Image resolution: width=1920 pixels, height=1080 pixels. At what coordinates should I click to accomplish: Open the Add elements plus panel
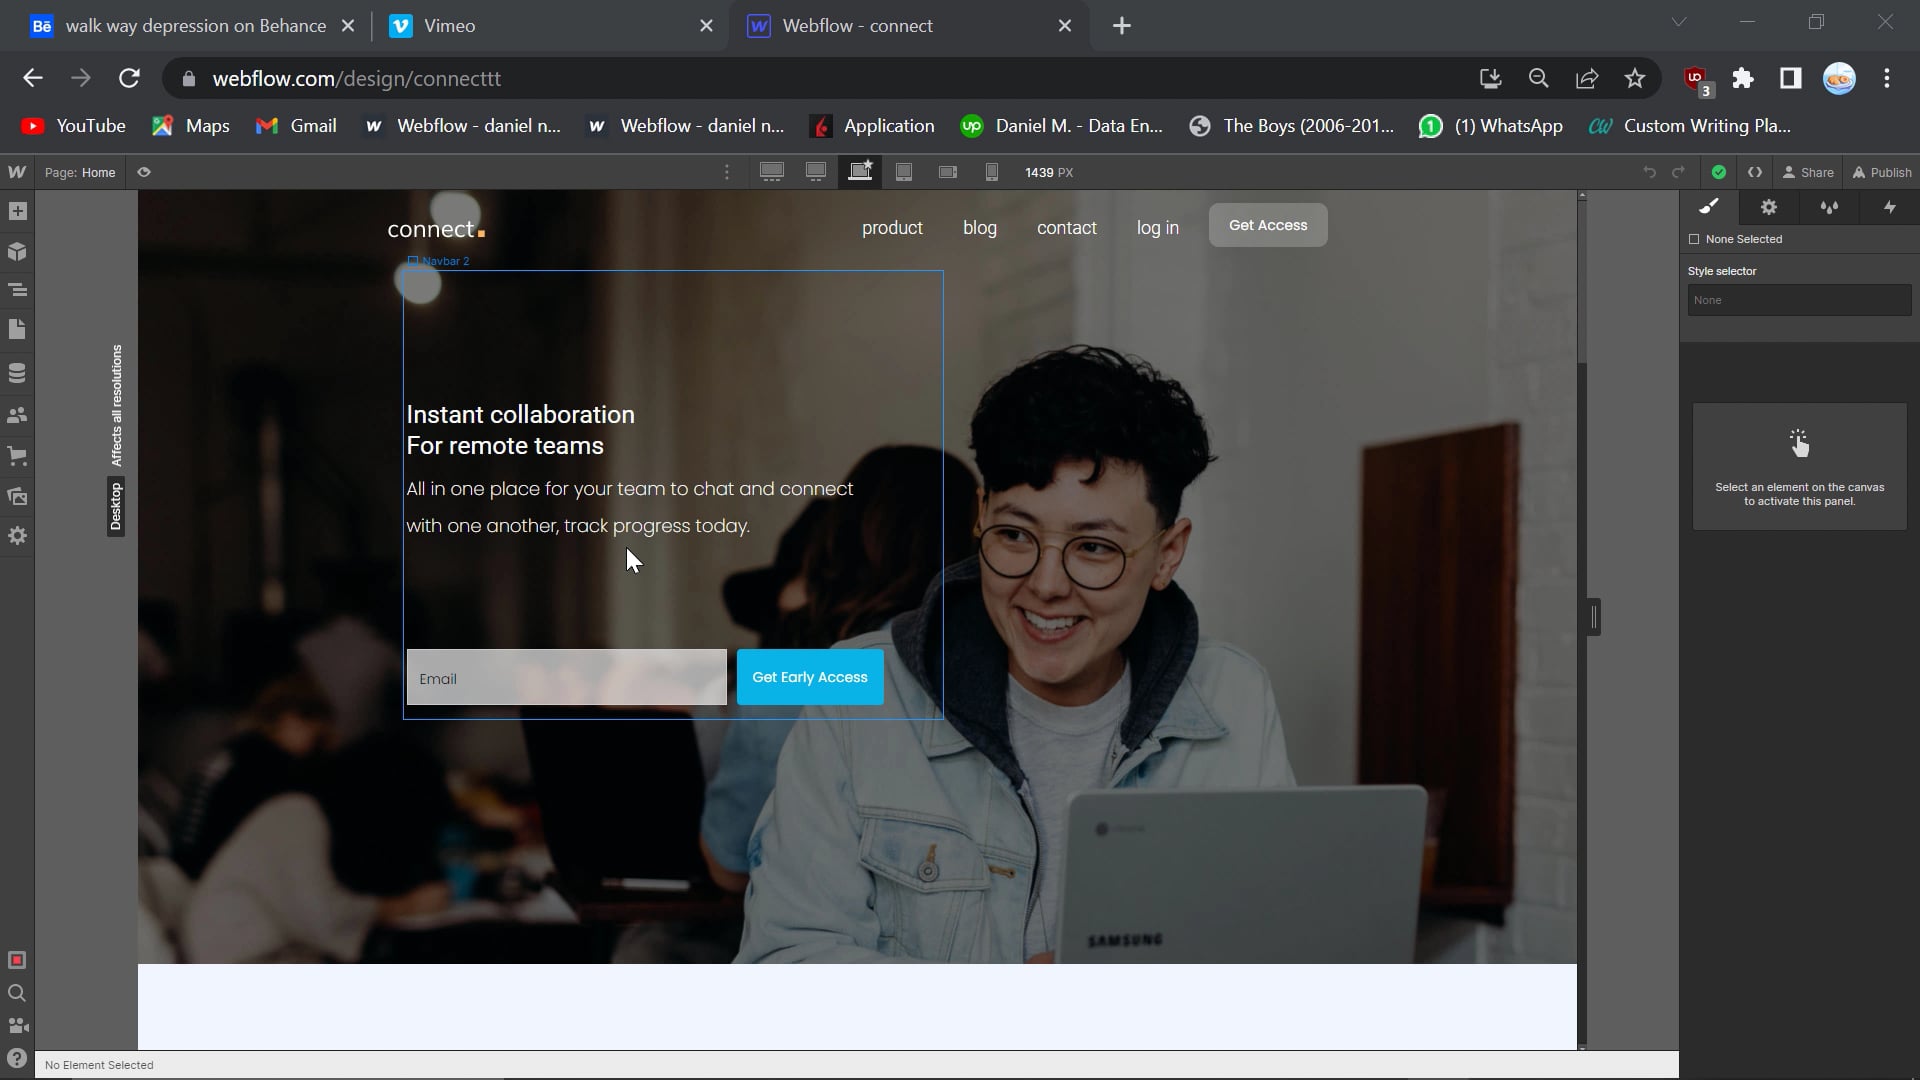point(17,211)
